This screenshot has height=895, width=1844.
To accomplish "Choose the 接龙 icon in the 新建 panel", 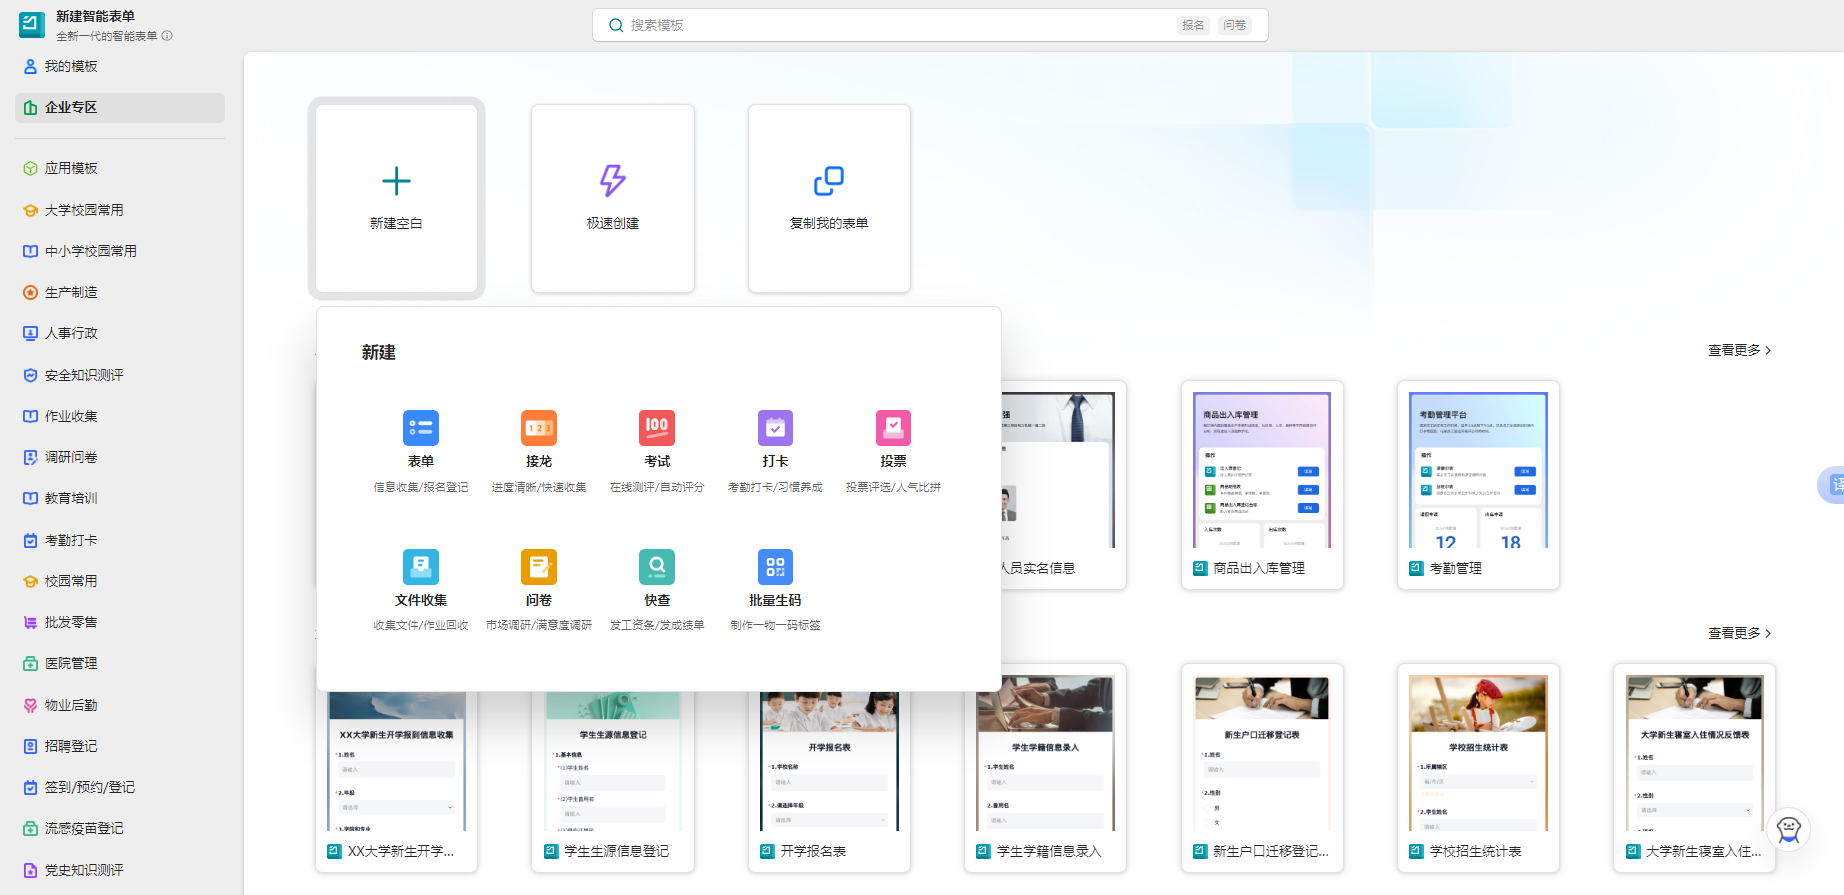I will point(538,428).
